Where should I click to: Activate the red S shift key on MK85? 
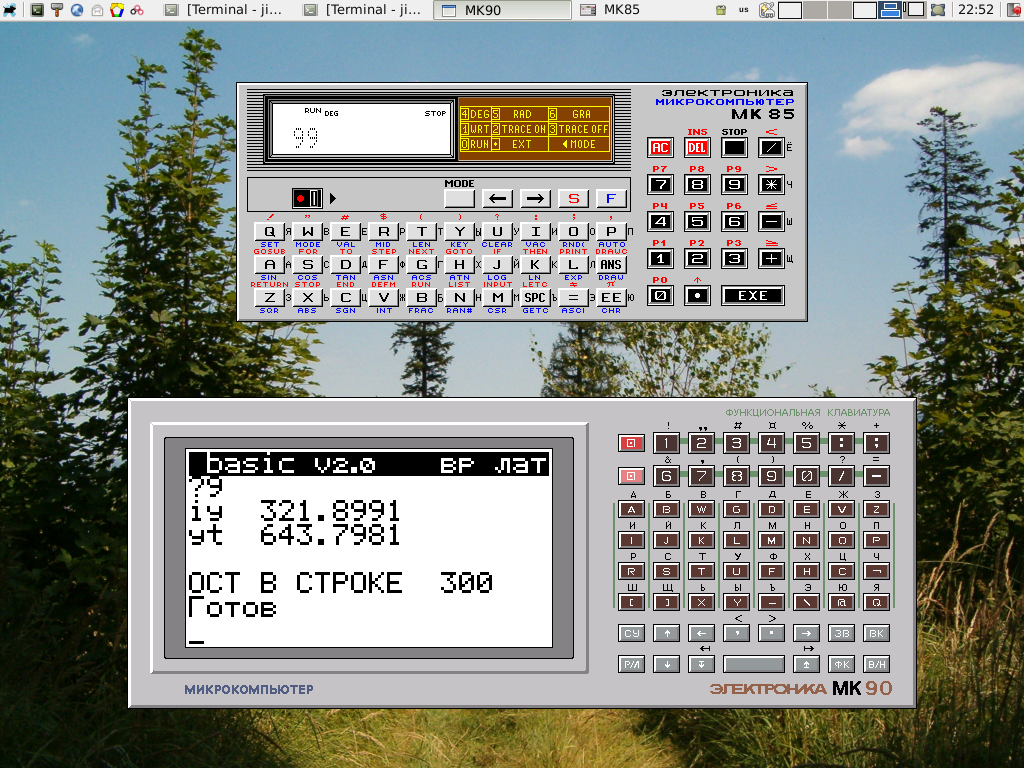point(573,199)
